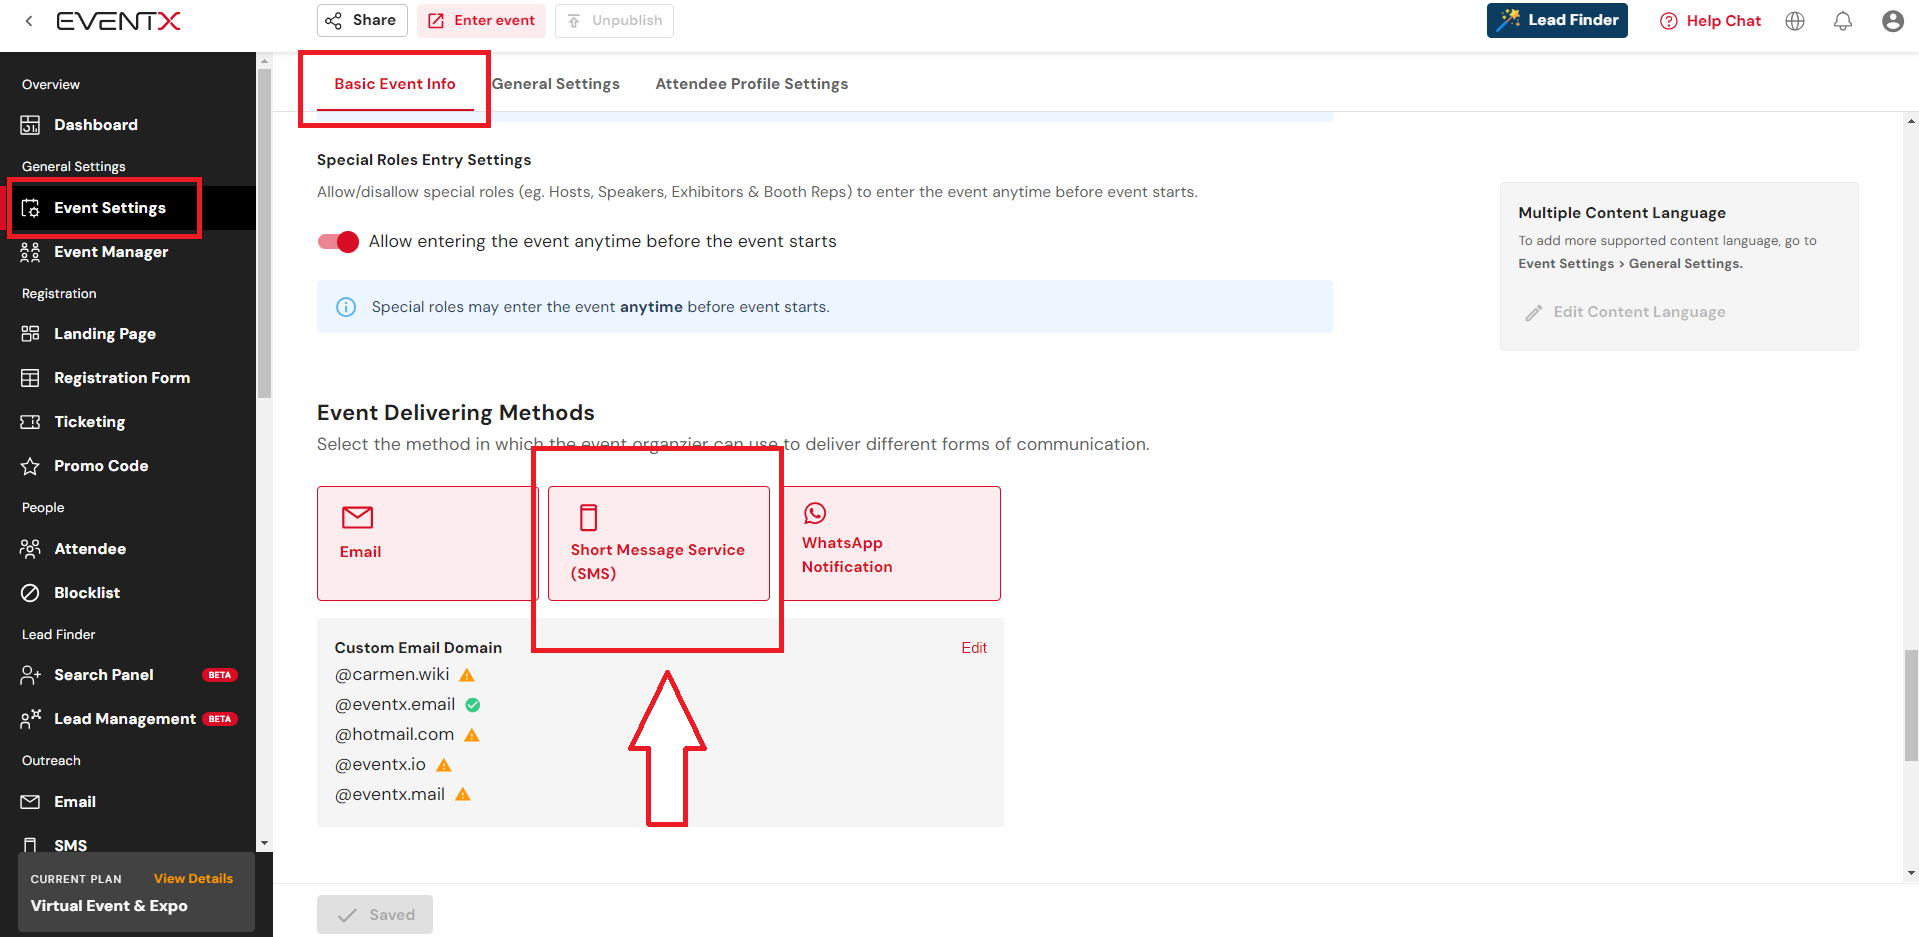The image size is (1919, 937).
Task: Open the Lead Finder button
Action: pyautogui.click(x=1557, y=20)
